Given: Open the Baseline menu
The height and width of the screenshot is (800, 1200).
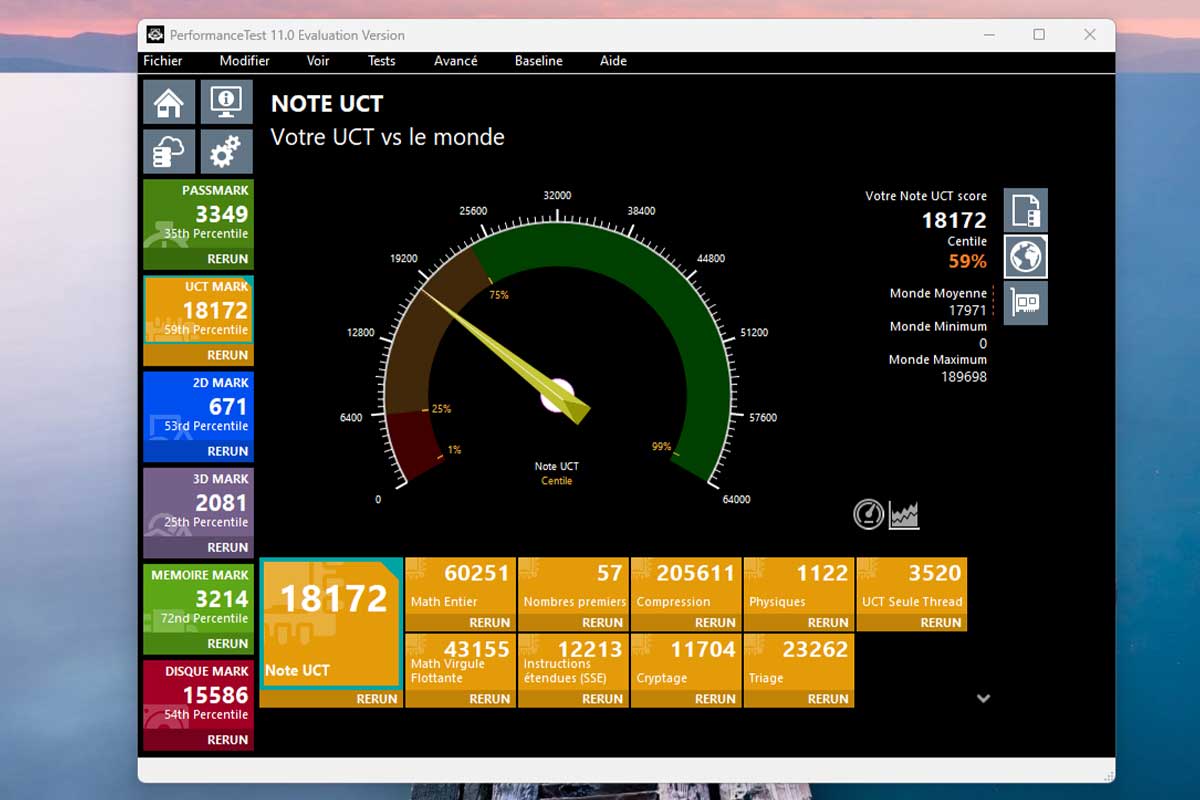Looking at the screenshot, I should coord(539,61).
